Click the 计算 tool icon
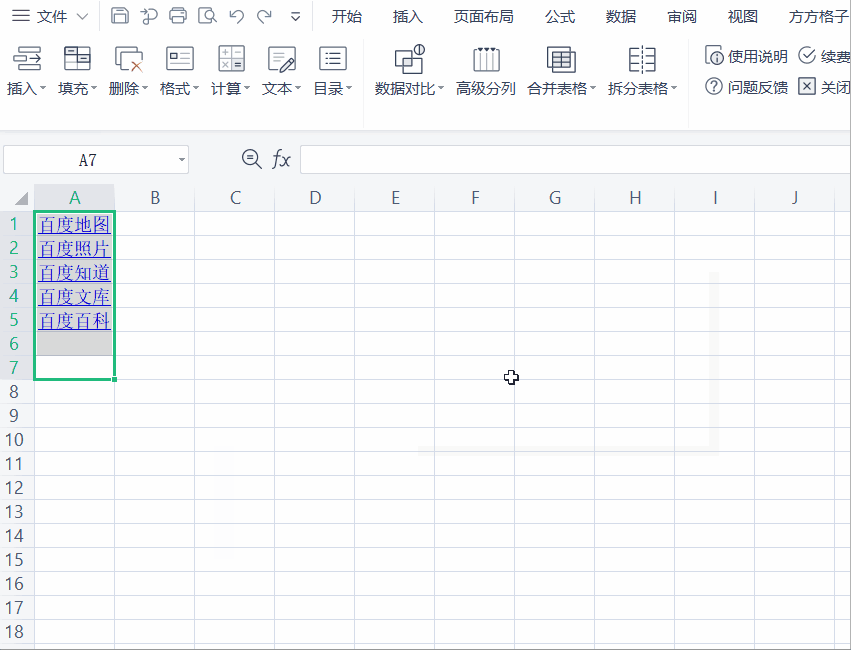Viewport: 851px width, 650px height. click(231, 58)
